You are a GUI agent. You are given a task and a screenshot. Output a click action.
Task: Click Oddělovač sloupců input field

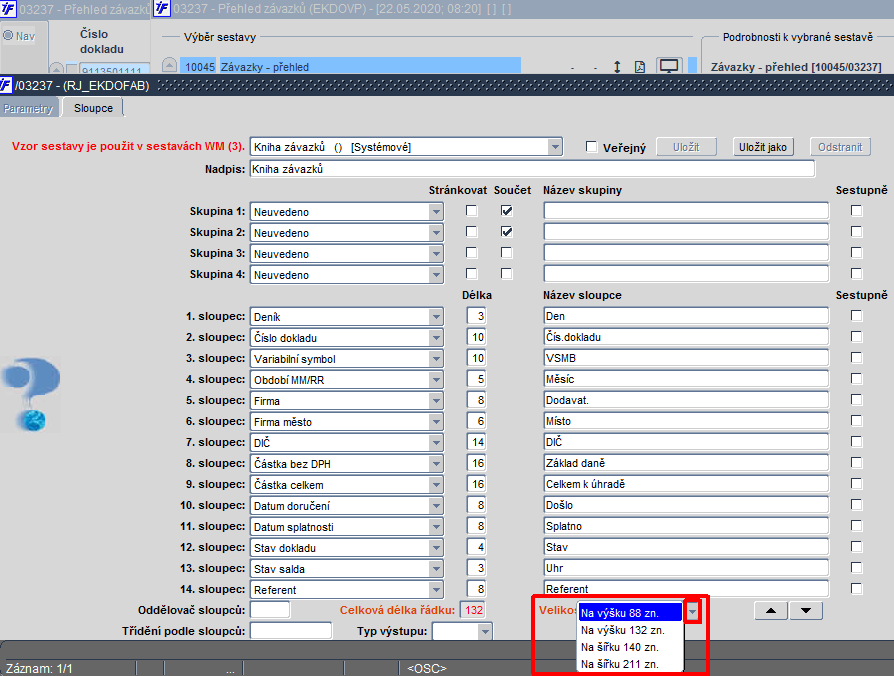pos(270,610)
